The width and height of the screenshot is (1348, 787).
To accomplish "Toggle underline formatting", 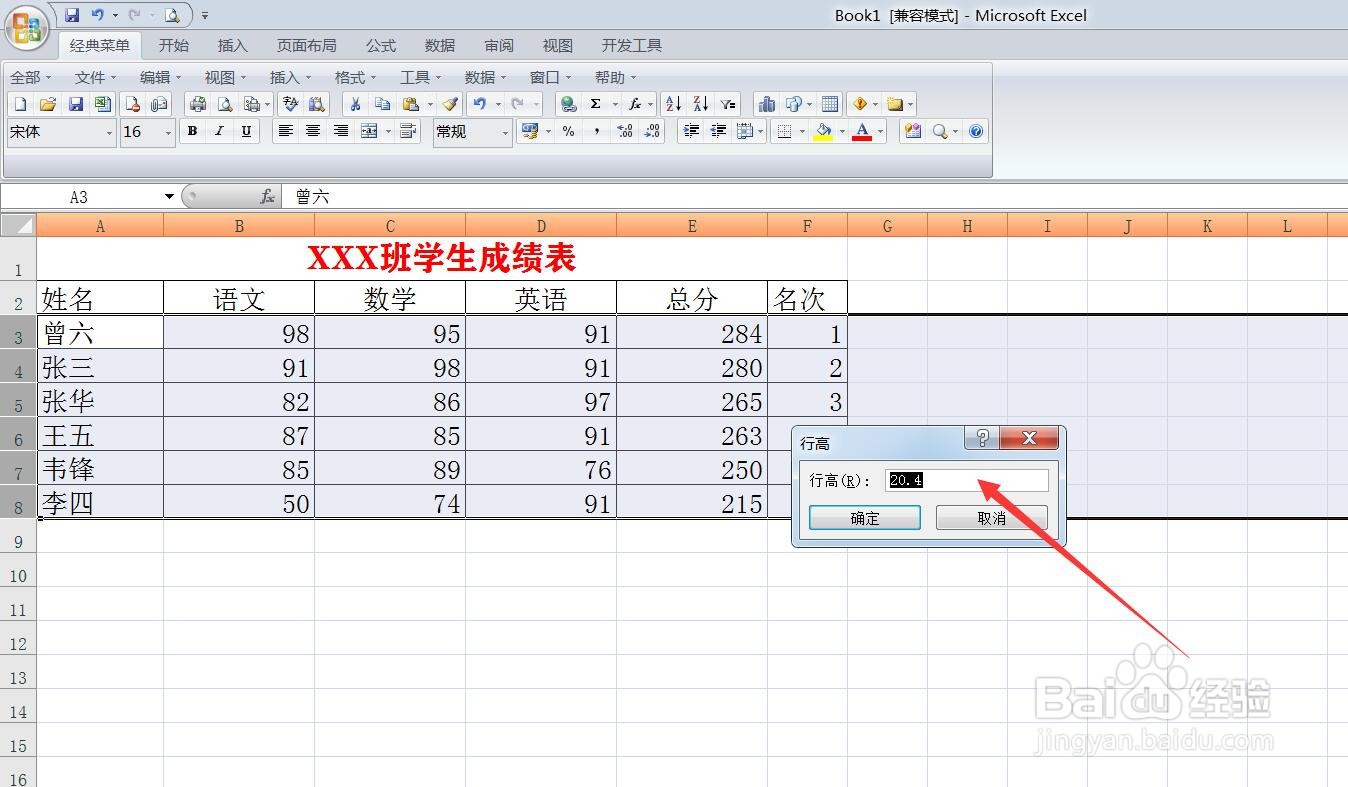I will click(246, 131).
